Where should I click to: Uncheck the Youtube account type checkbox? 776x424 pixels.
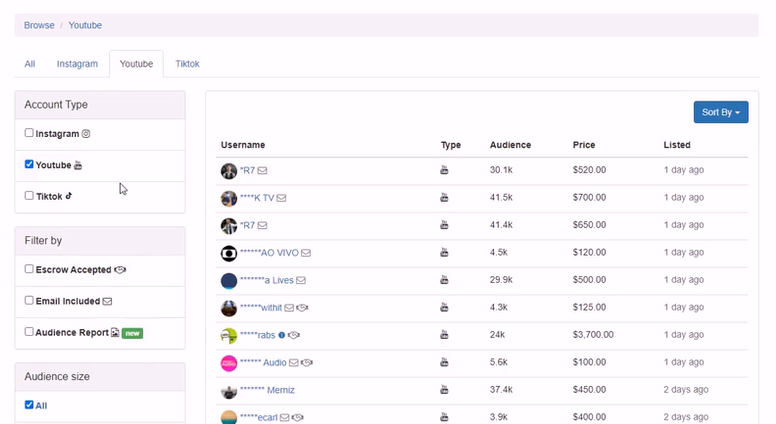click(x=29, y=164)
